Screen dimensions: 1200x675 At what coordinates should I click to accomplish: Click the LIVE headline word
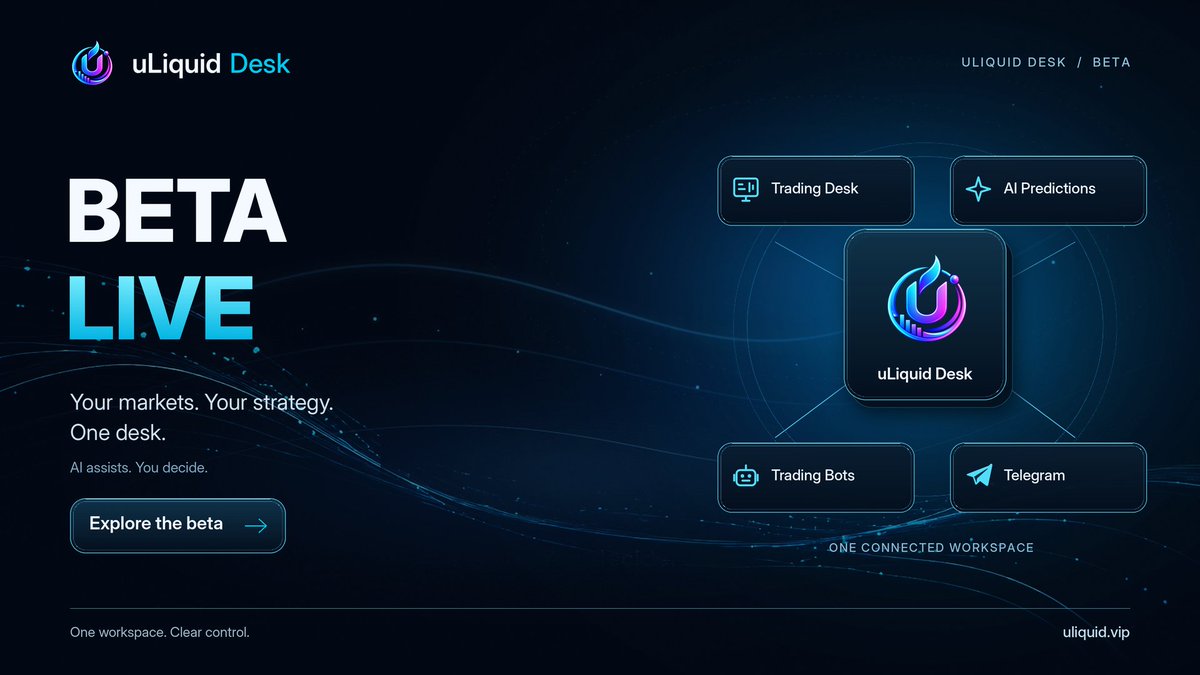pyautogui.click(x=160, y=306)
